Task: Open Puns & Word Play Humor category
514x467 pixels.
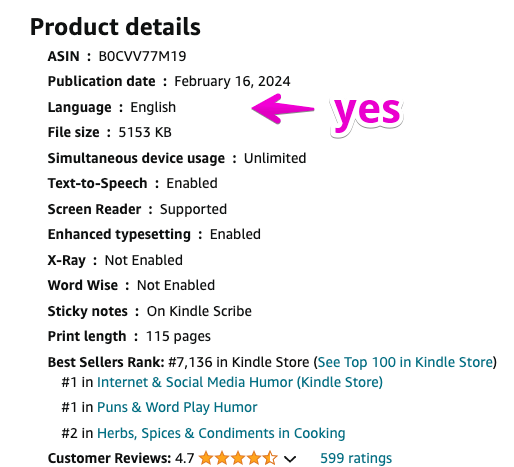Action: [177, 407]
